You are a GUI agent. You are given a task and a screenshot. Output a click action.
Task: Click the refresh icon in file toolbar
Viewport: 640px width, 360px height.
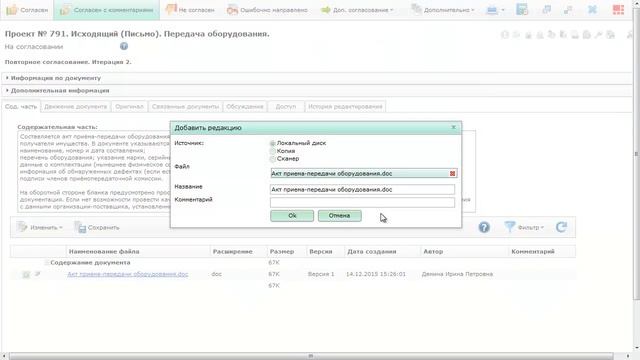[x=561, y=227]
